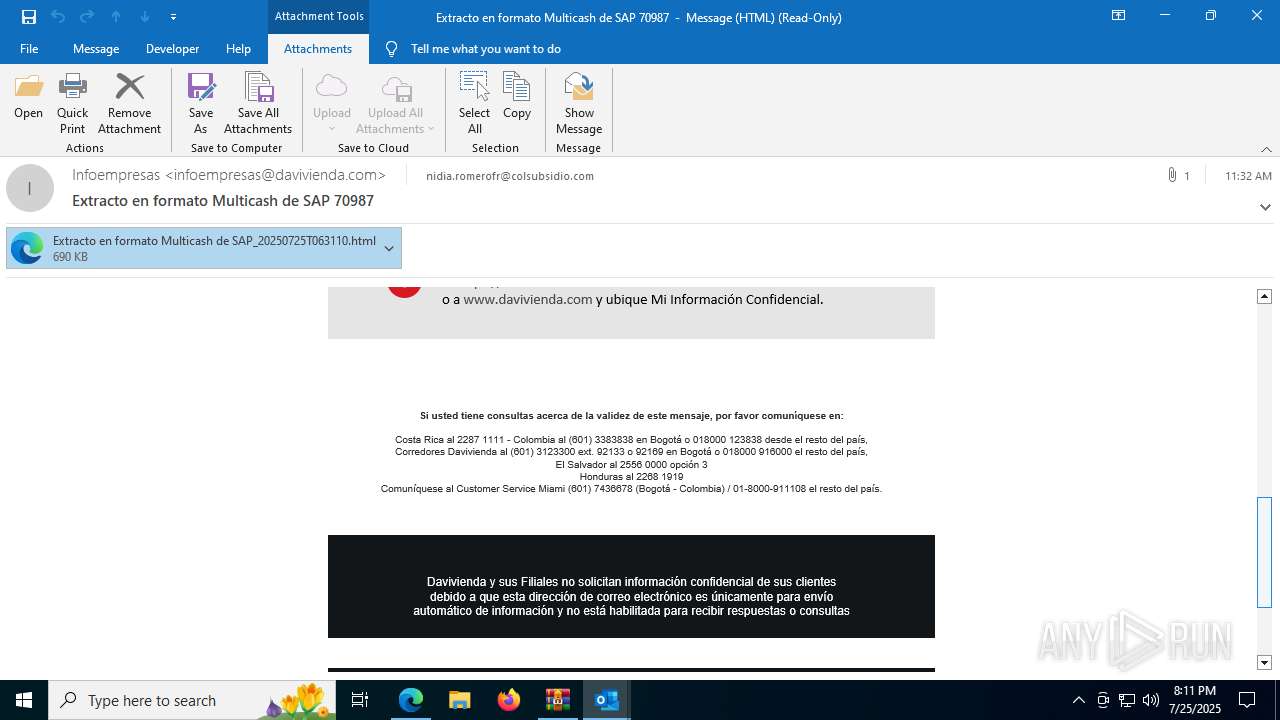Viewport: 1280px width, 720px height.
Task: Click sender Infoempresas email address
Action: (229, 175)
